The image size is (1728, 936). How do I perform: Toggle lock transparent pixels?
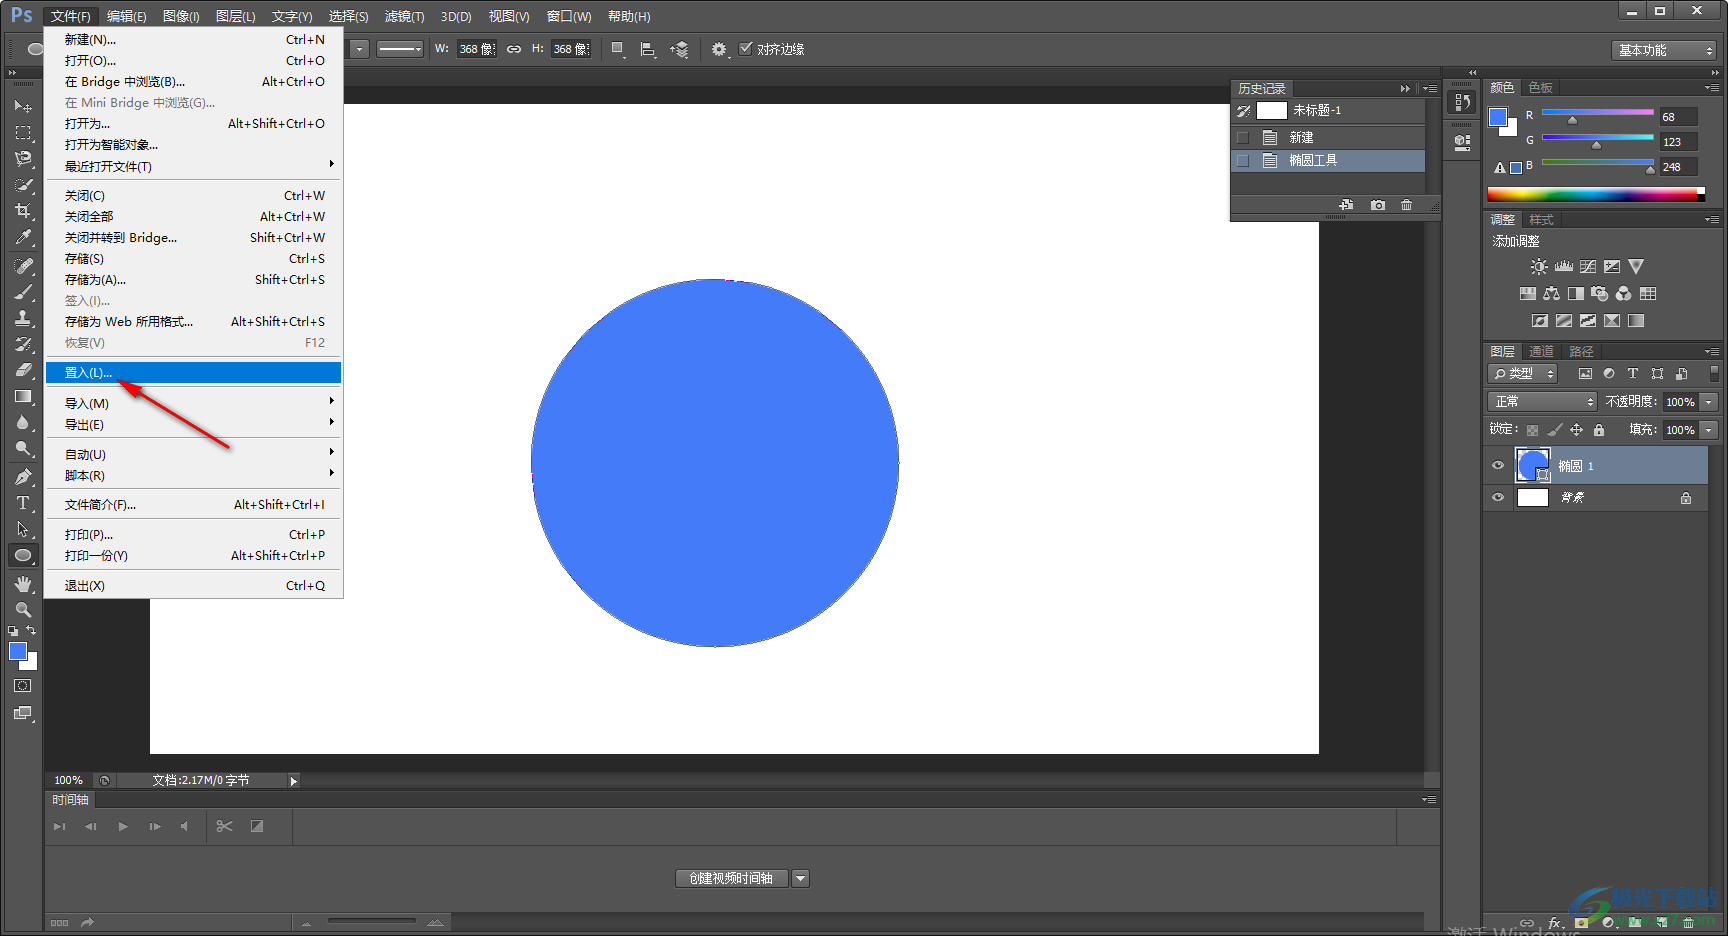pos(1532,430)
